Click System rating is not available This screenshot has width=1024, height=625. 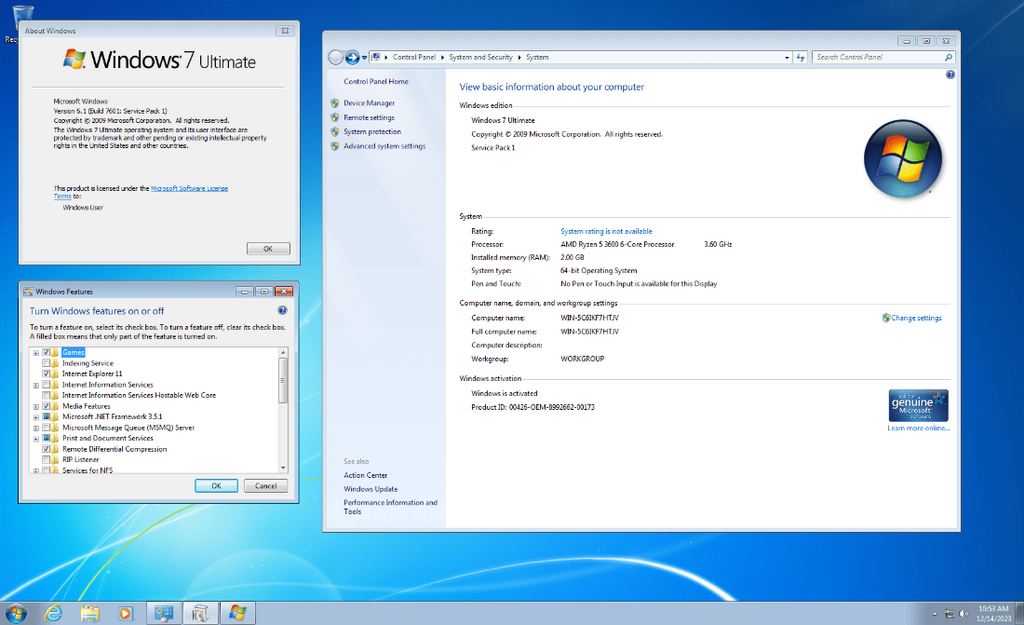point(606,231)
